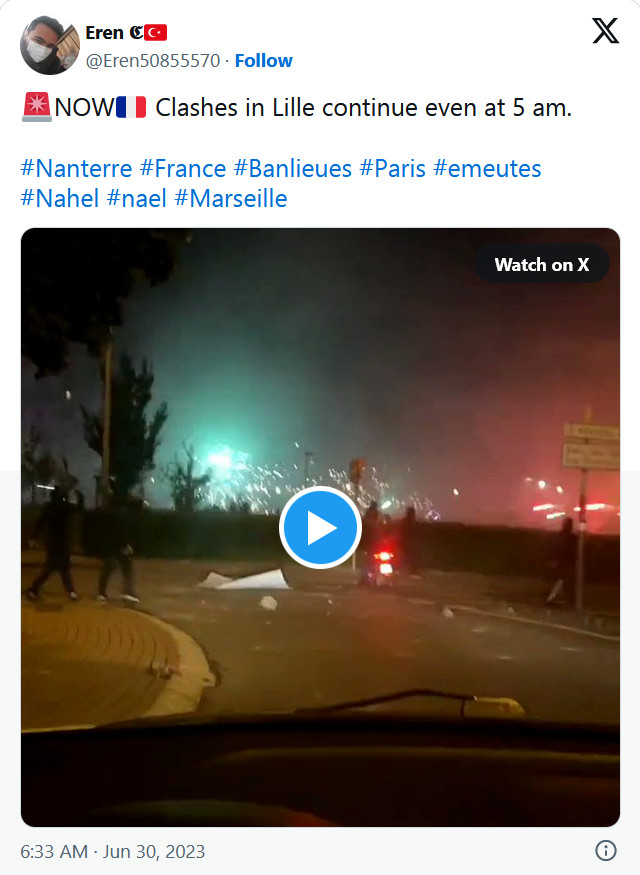Open the #Paris hashtag
This screenshot has height=875, width=640.
[x=393, y=168]
